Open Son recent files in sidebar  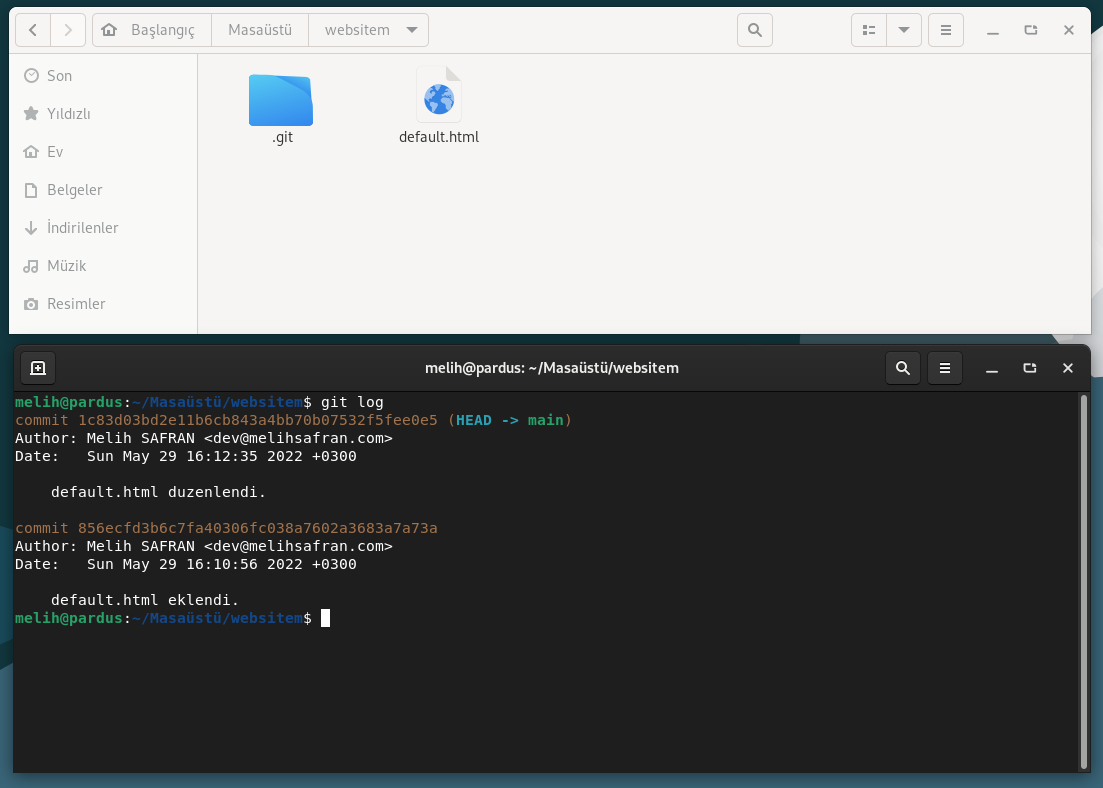(x=103, y=76)
